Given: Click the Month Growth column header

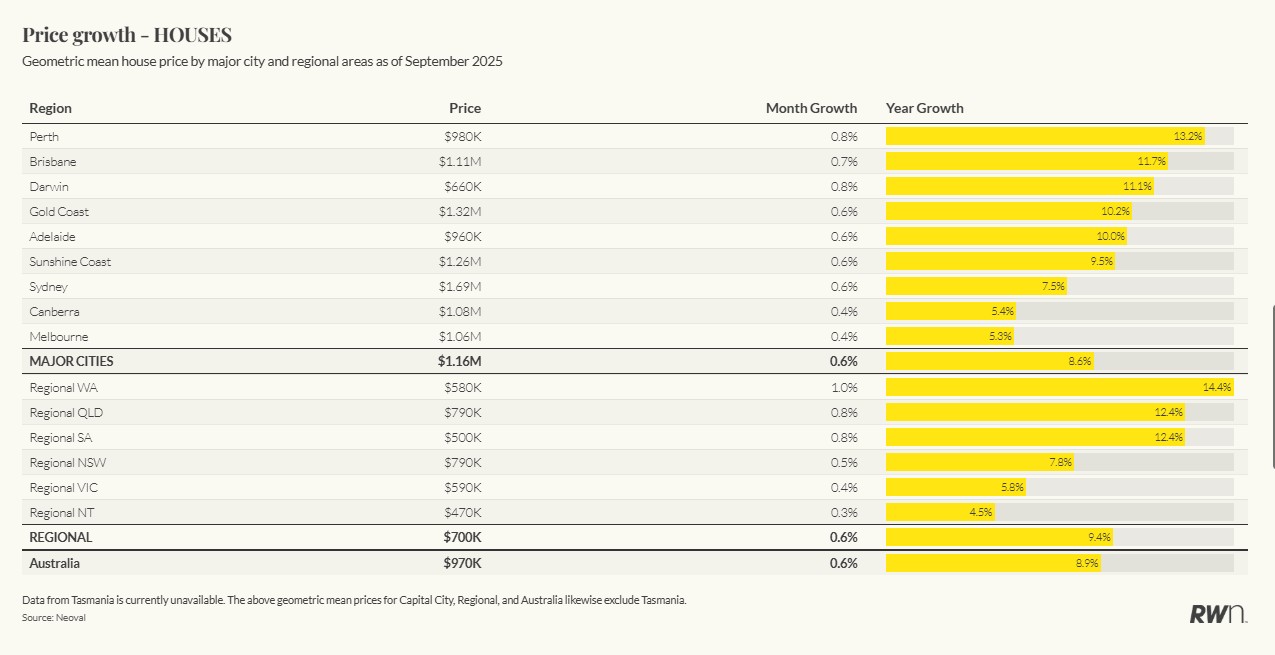Looking at the screenshot, I should click(811, 108).
